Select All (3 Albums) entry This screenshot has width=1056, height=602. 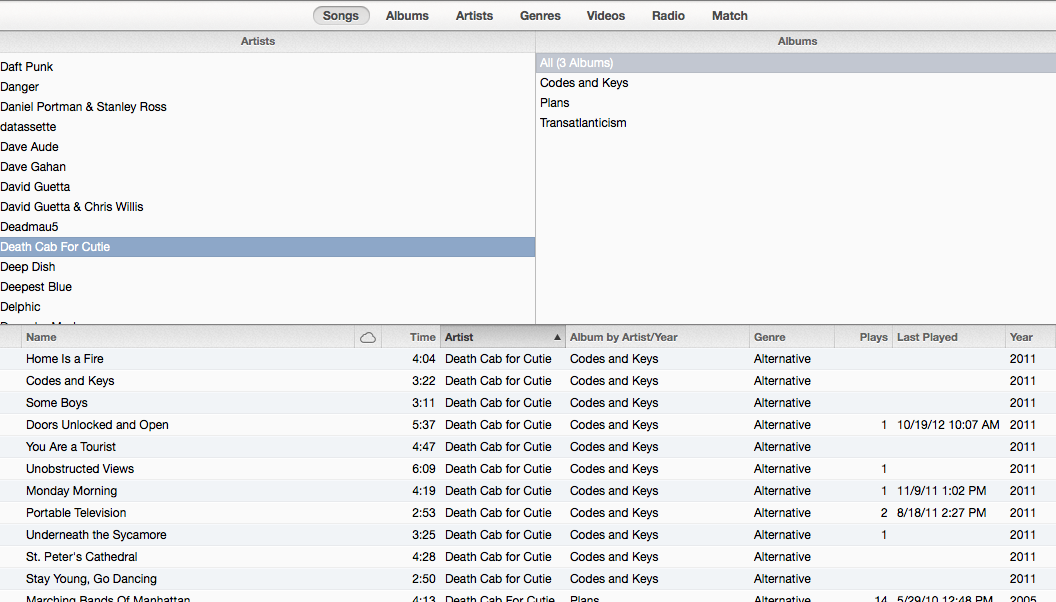click(x=796, y=63)
